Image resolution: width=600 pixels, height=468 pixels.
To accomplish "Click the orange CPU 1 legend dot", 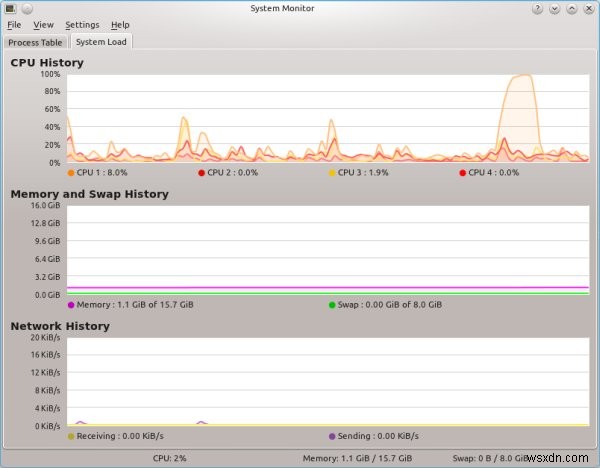I will 71,173.
